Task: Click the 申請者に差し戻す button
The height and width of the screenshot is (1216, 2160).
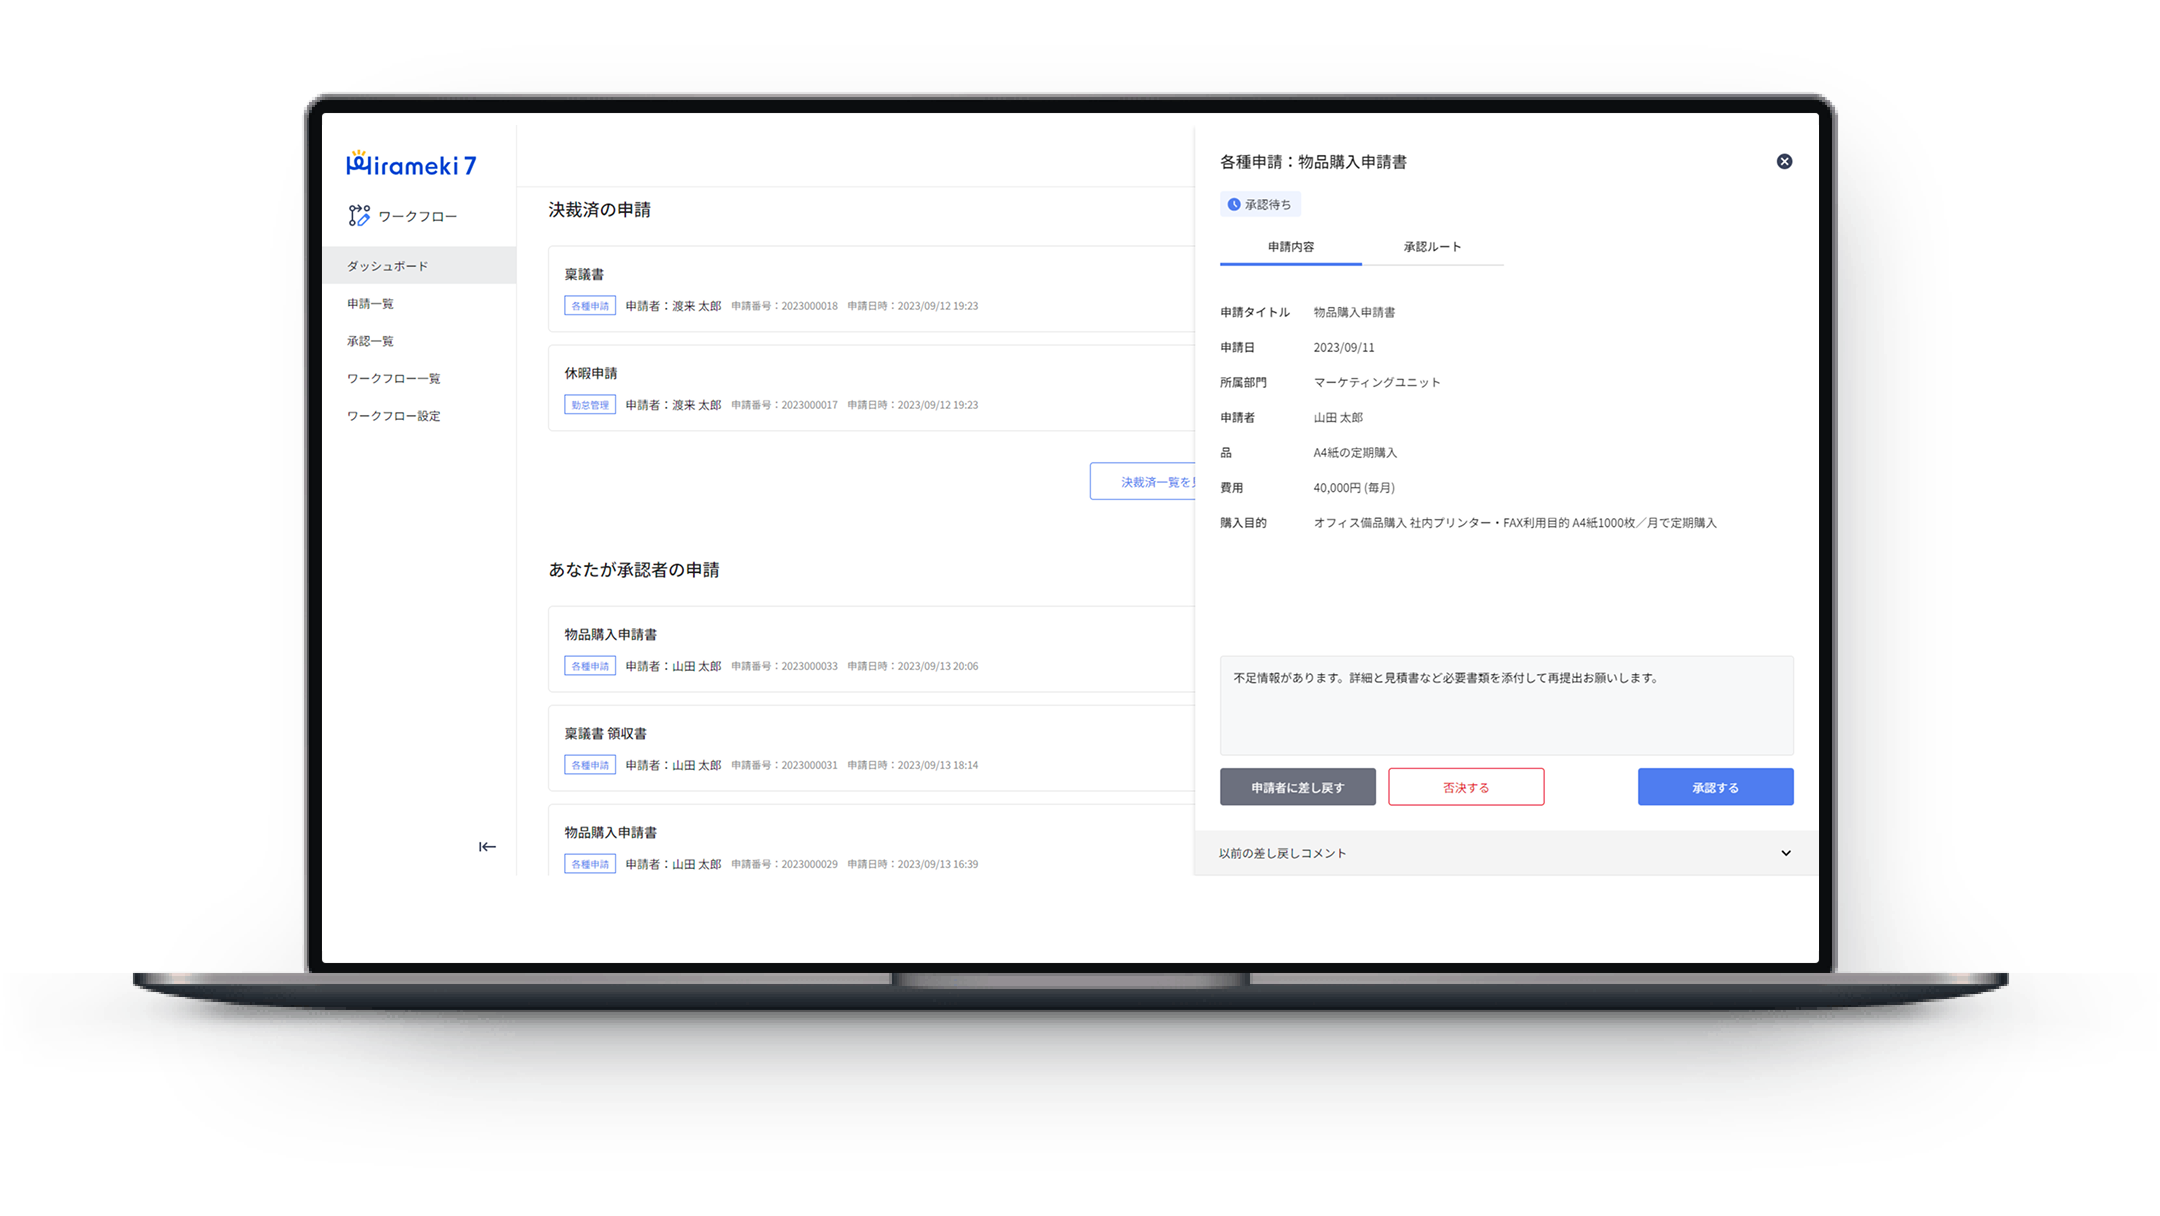Action: coord(1295,786)
